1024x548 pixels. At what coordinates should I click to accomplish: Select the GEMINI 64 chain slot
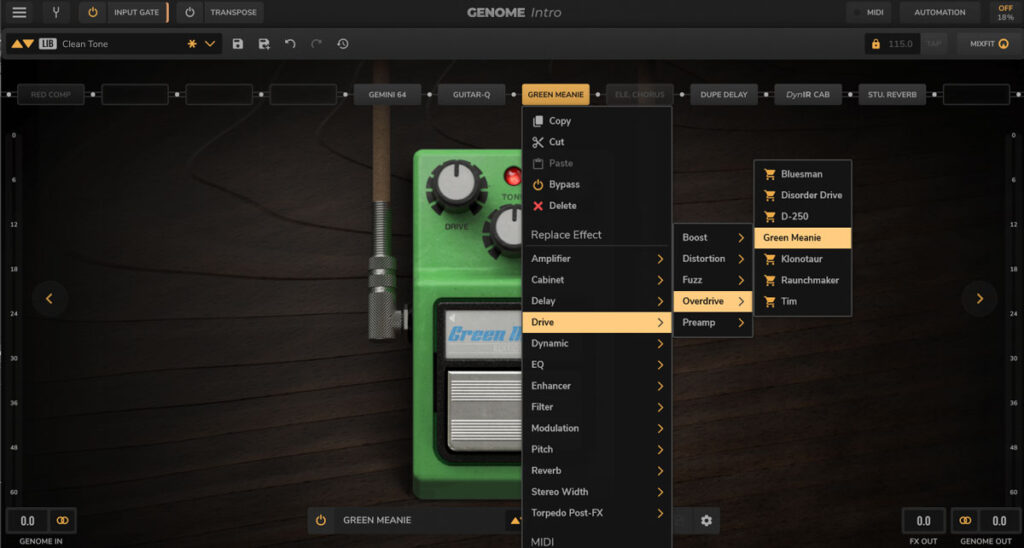(387, 95)
